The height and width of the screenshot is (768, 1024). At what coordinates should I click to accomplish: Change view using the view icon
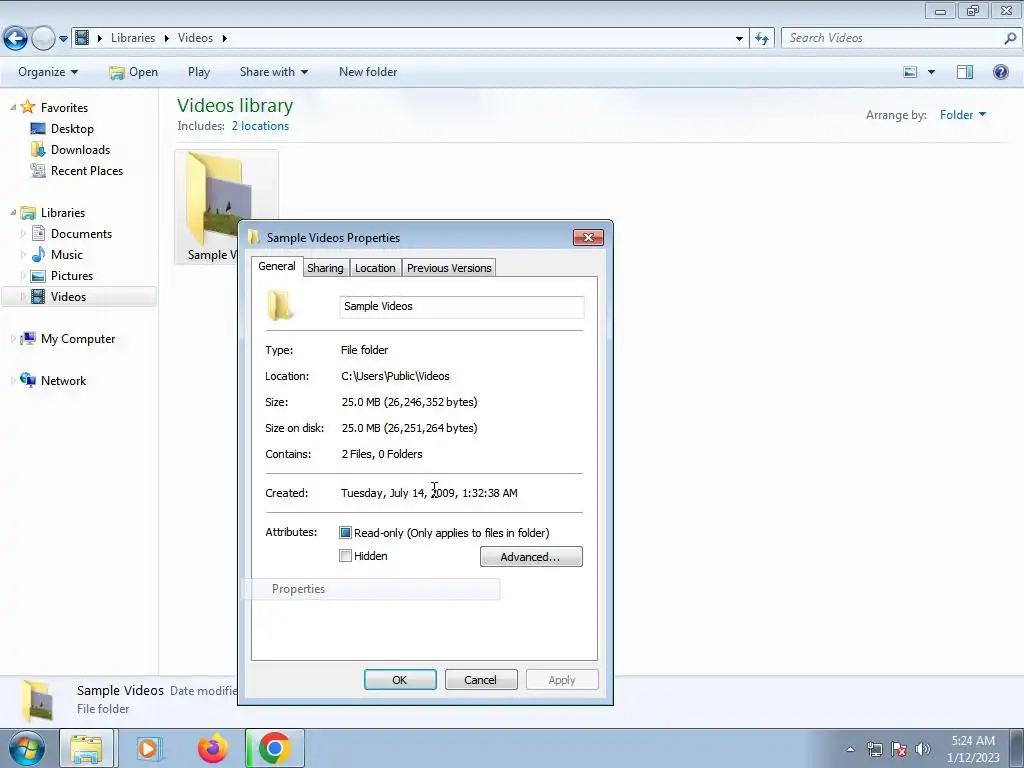click(910, 72)
